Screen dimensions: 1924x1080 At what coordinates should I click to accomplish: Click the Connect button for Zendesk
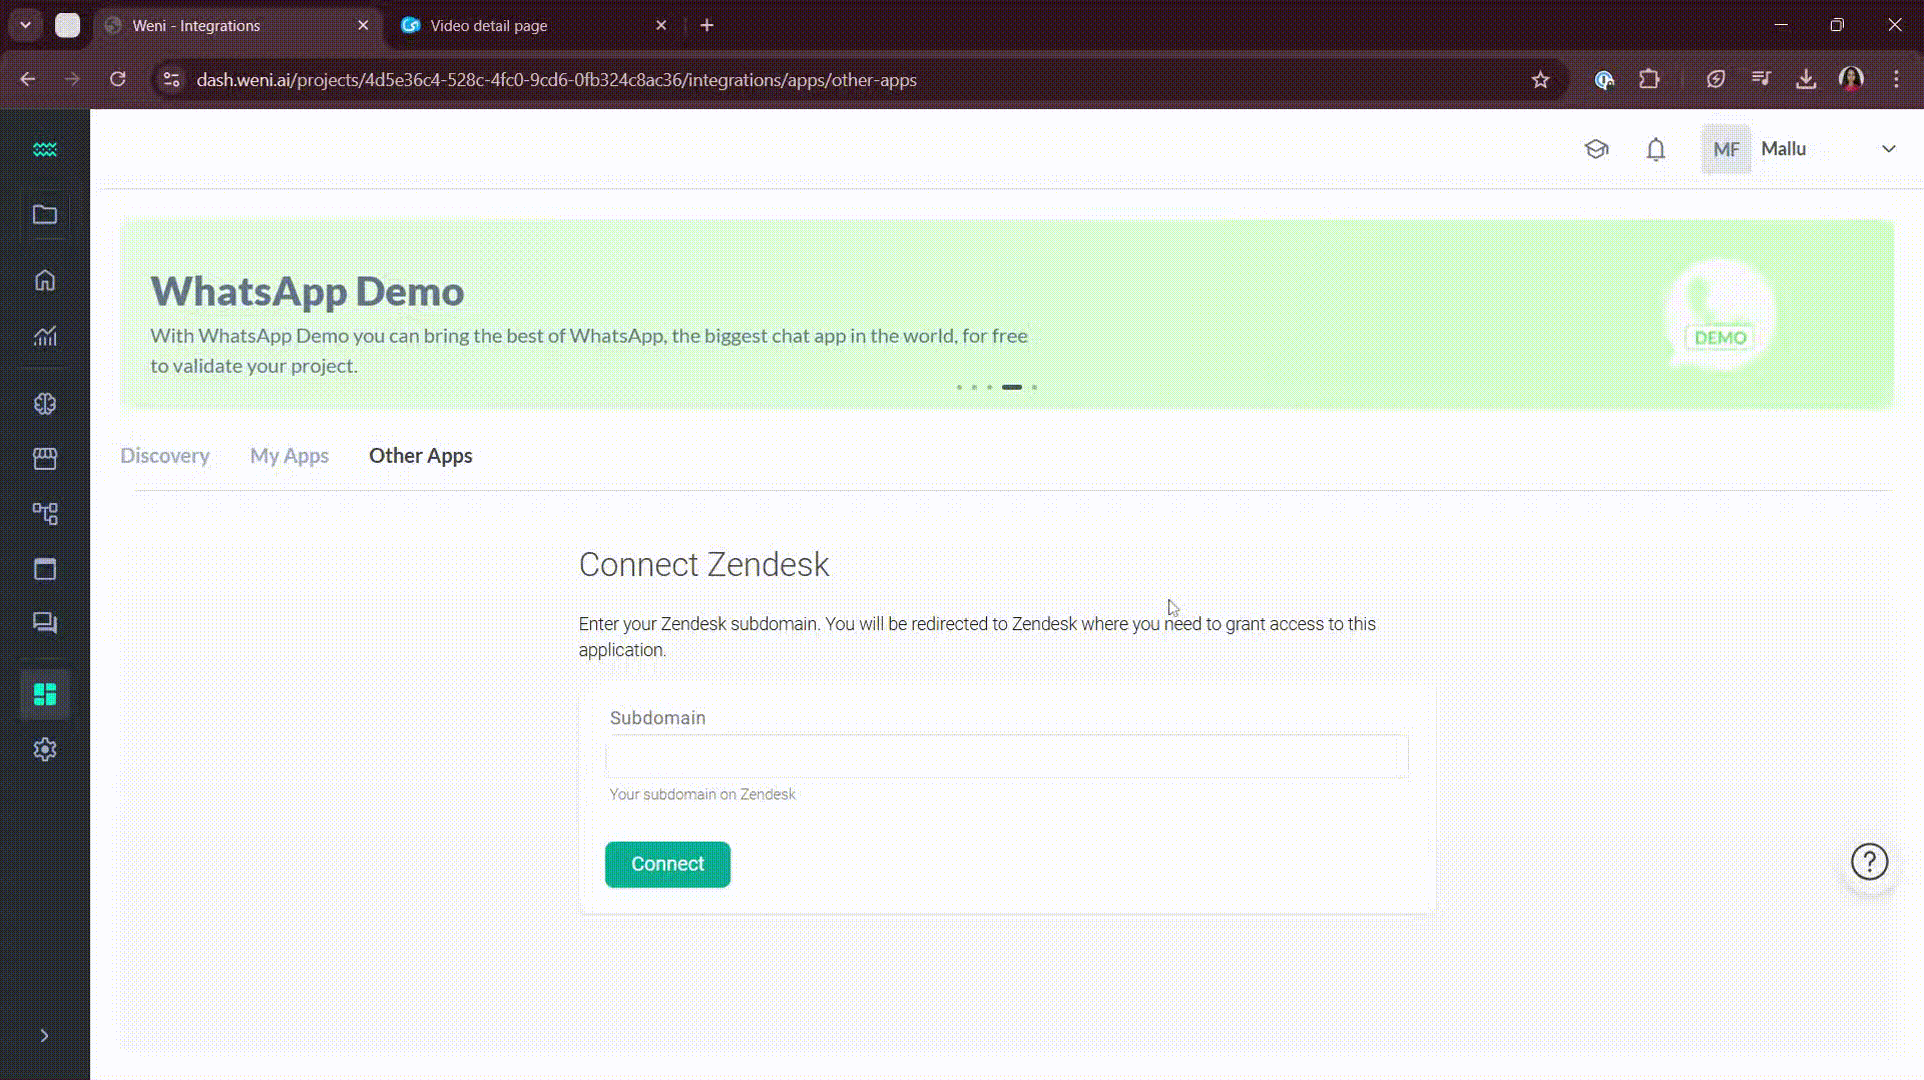click(x=666, y=863)
